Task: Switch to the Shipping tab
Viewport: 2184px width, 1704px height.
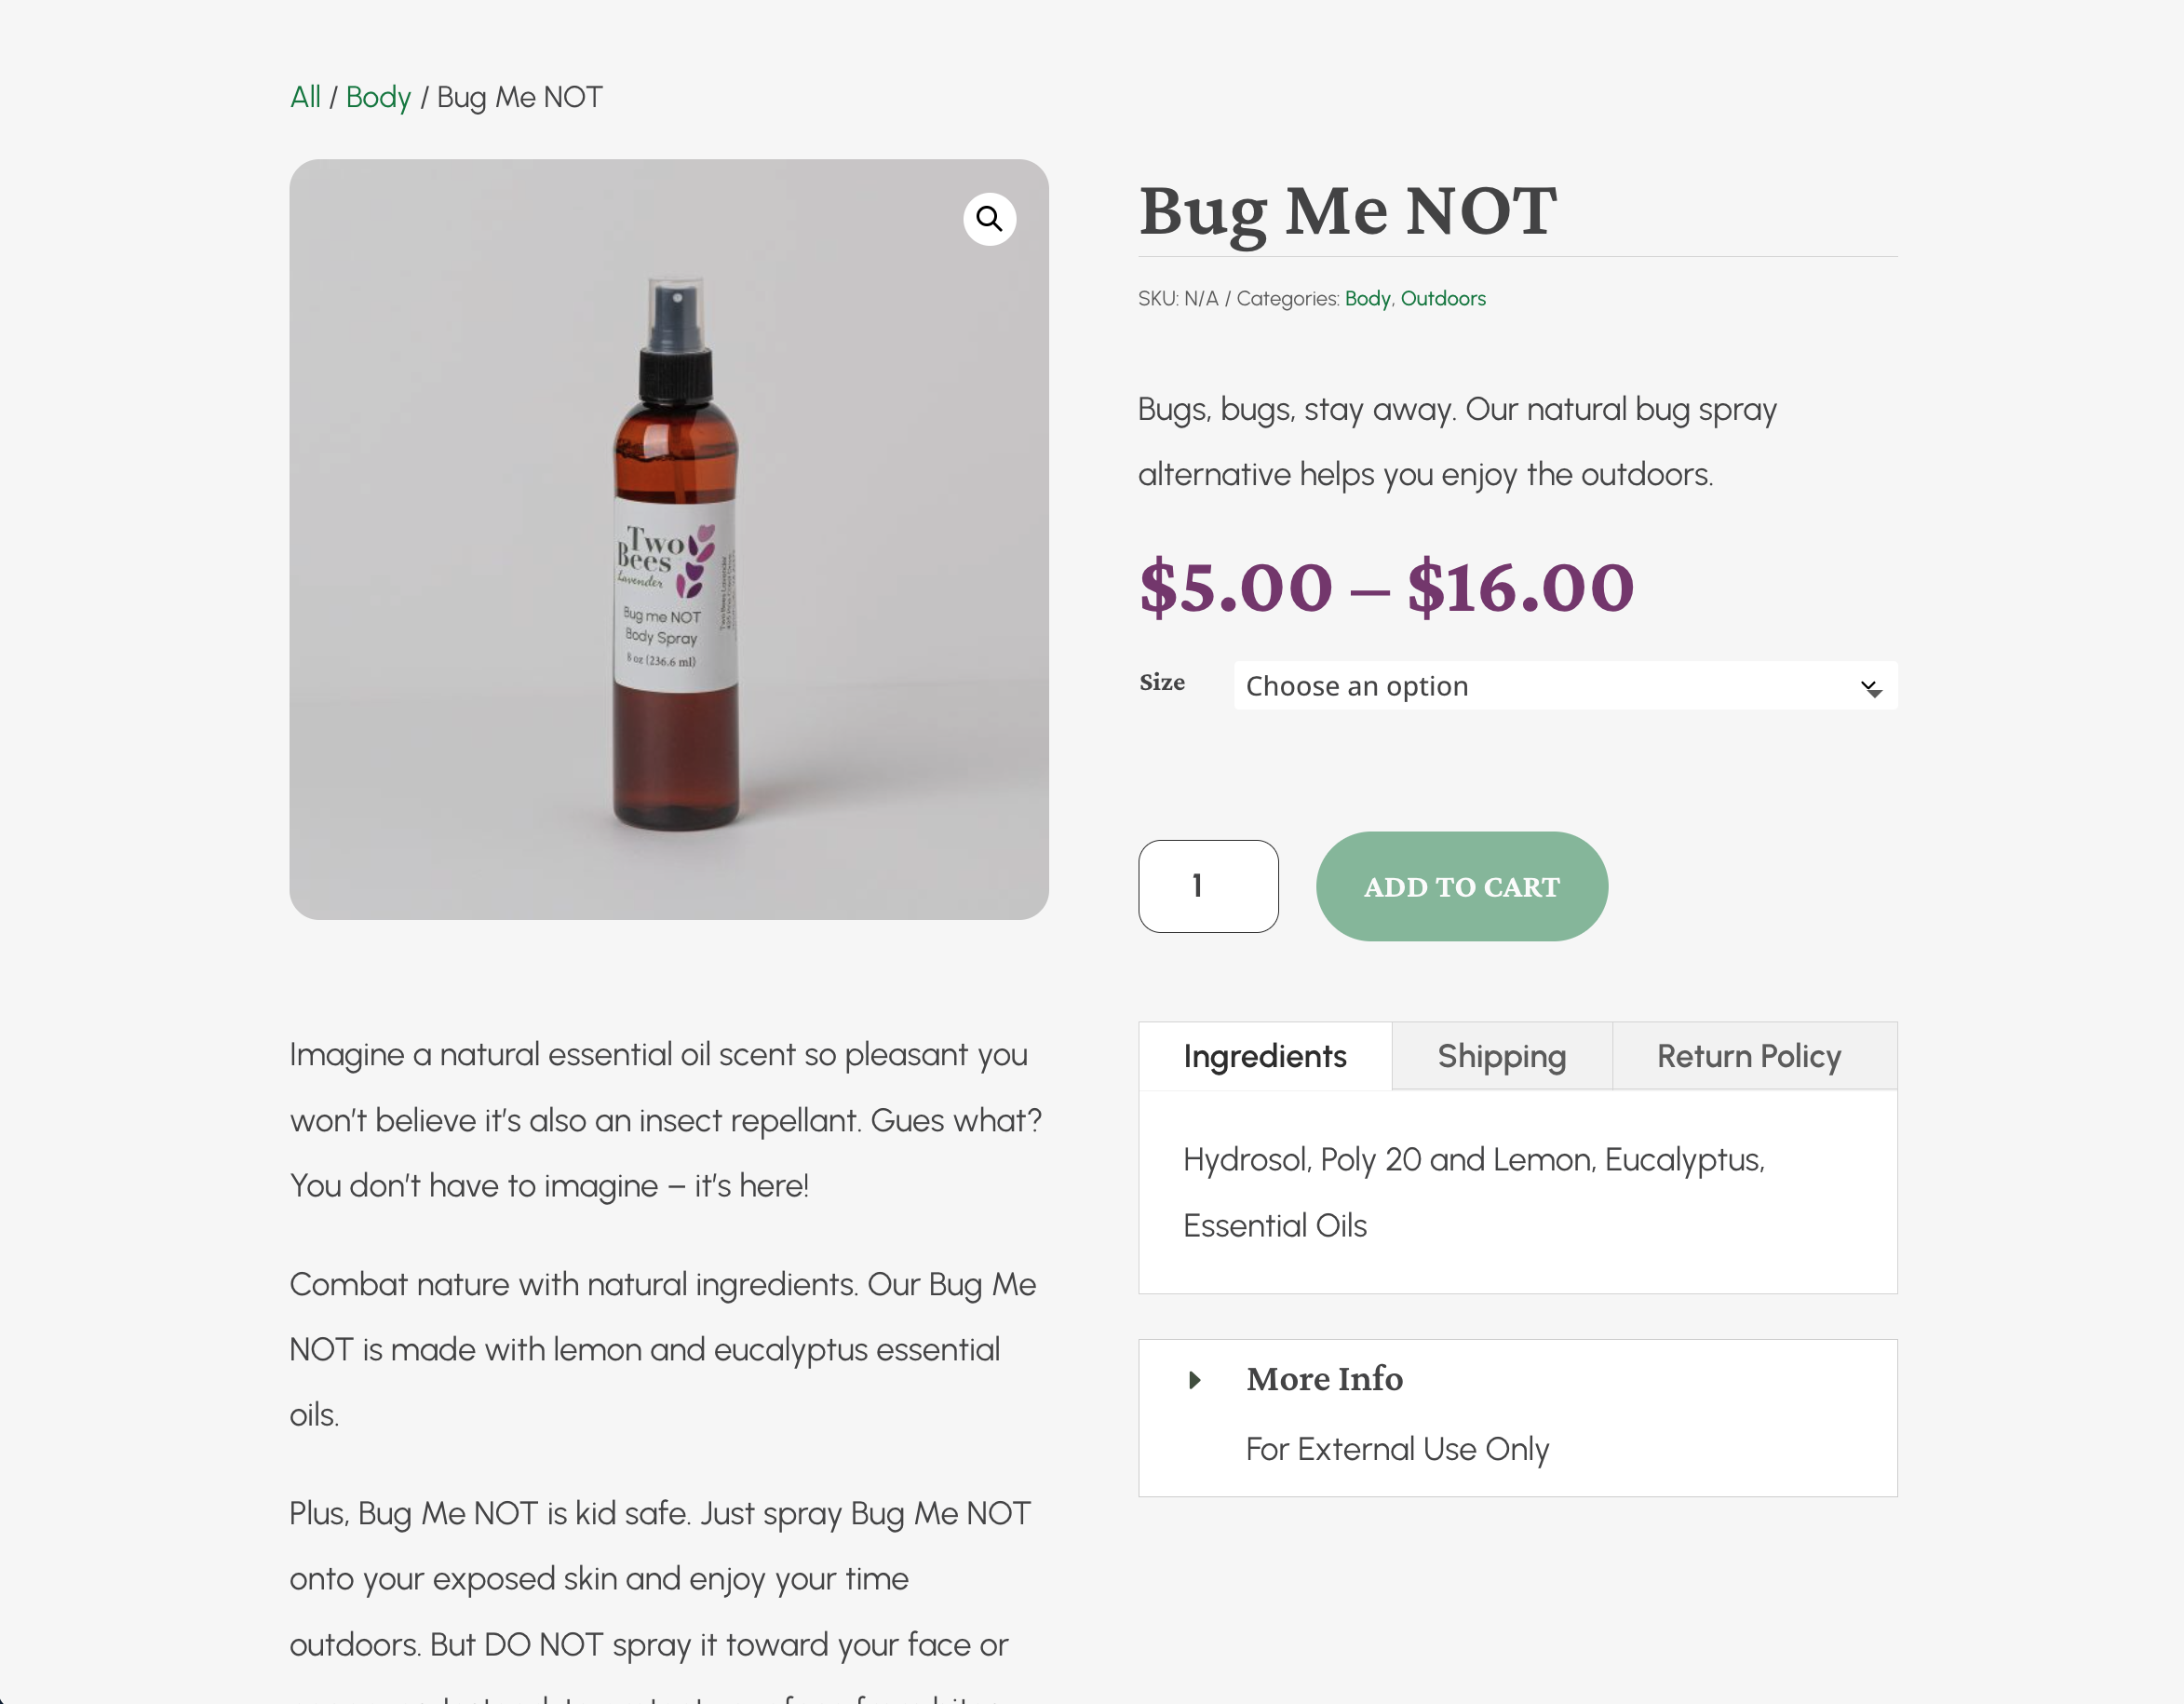Action: click(x=1501, y=1056)
